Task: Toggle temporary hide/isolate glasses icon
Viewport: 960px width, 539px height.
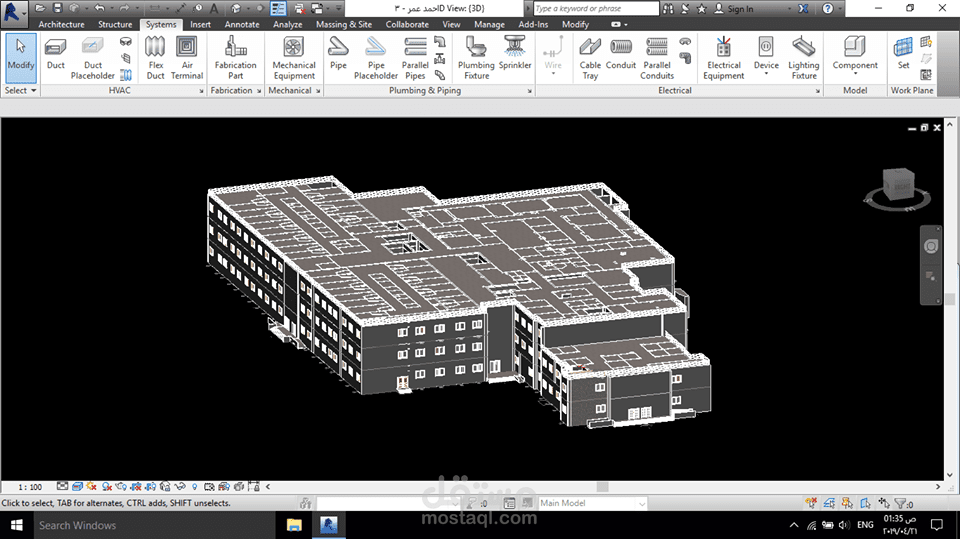Action: coord(179,486)
